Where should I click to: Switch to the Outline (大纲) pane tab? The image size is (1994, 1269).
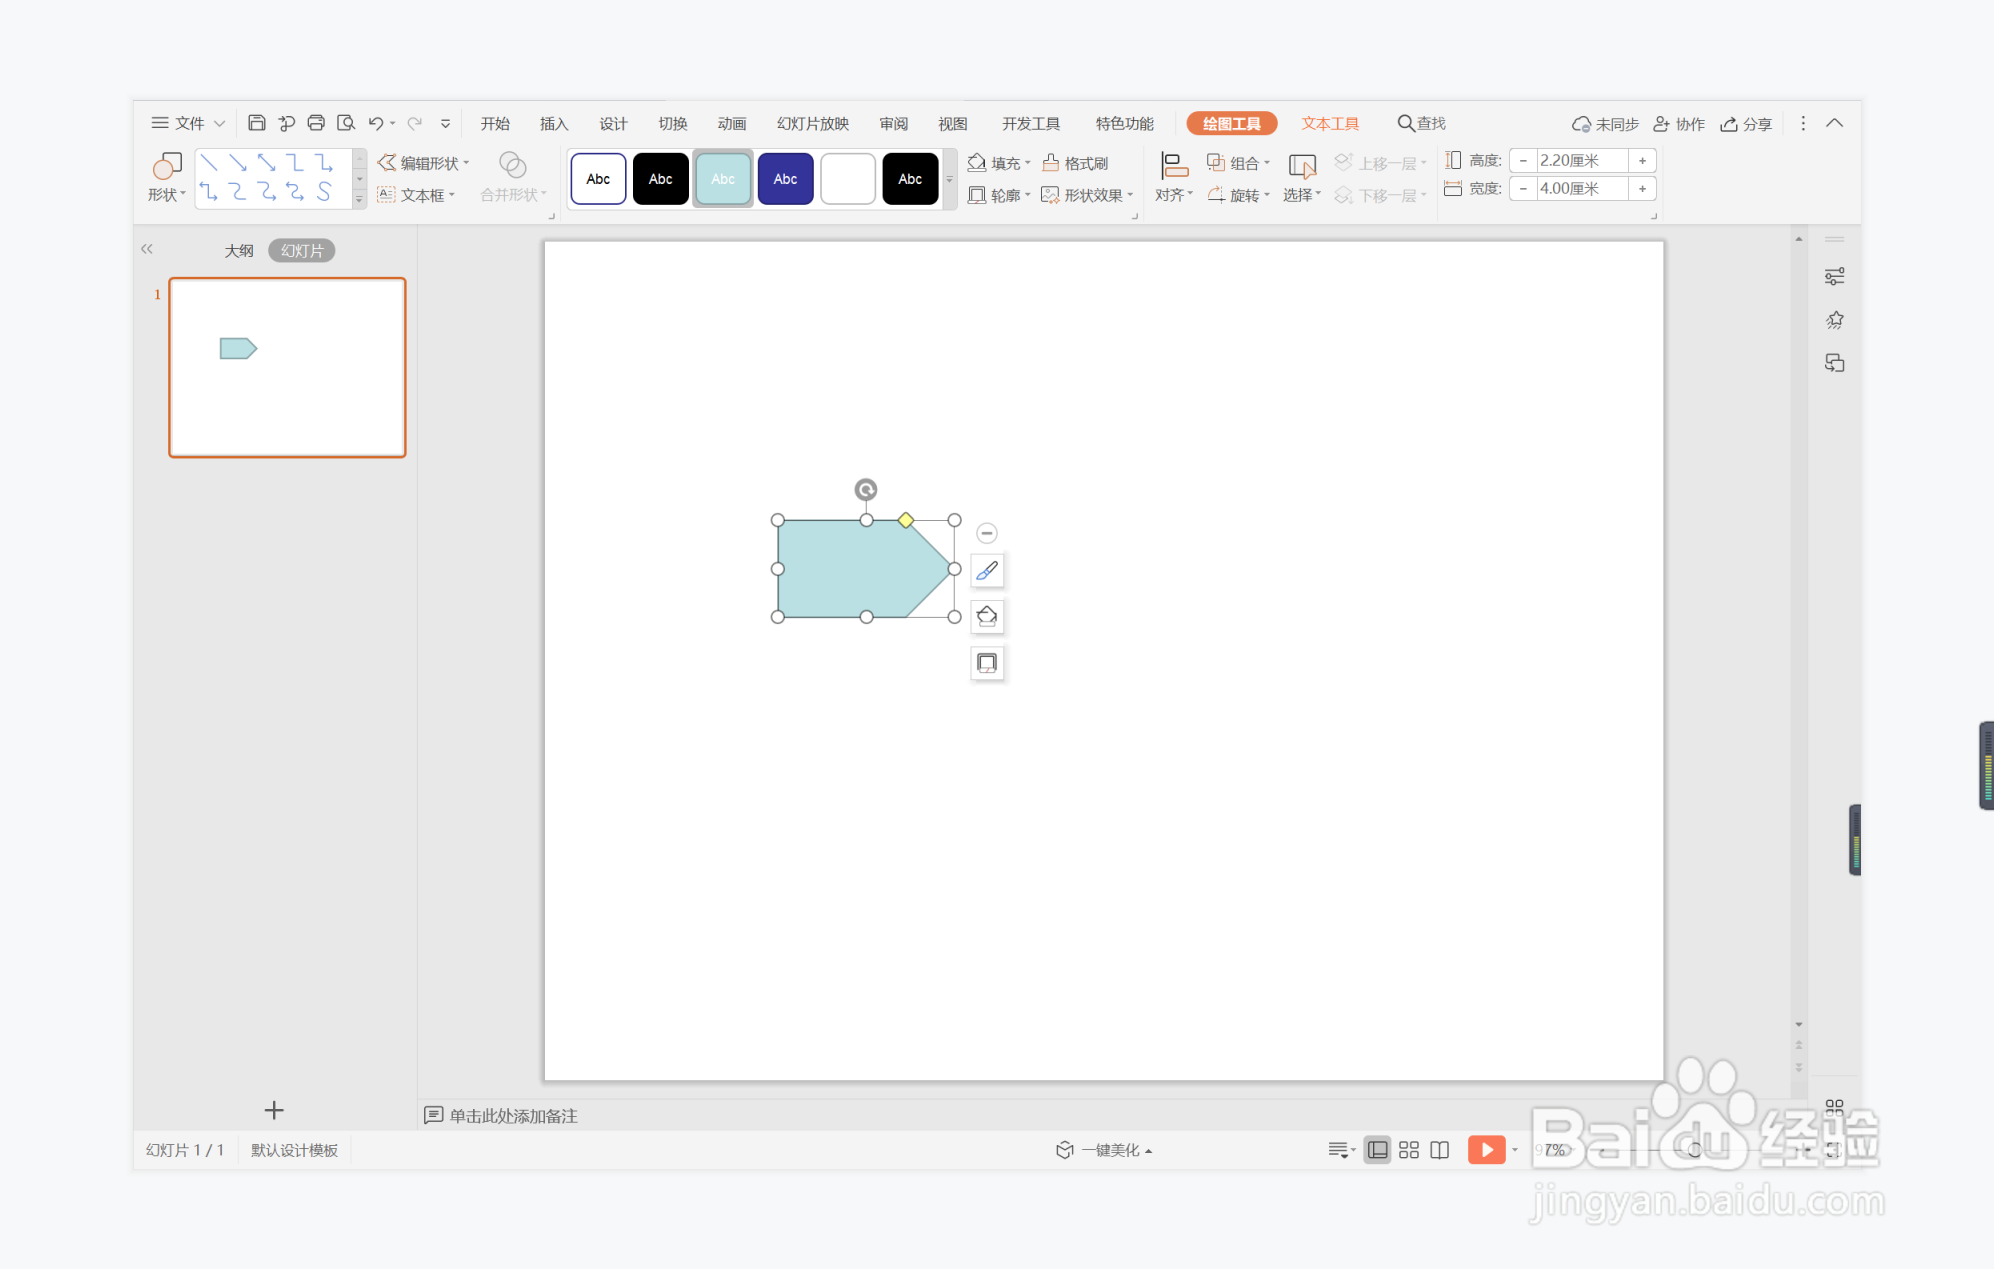coord(239,251)
